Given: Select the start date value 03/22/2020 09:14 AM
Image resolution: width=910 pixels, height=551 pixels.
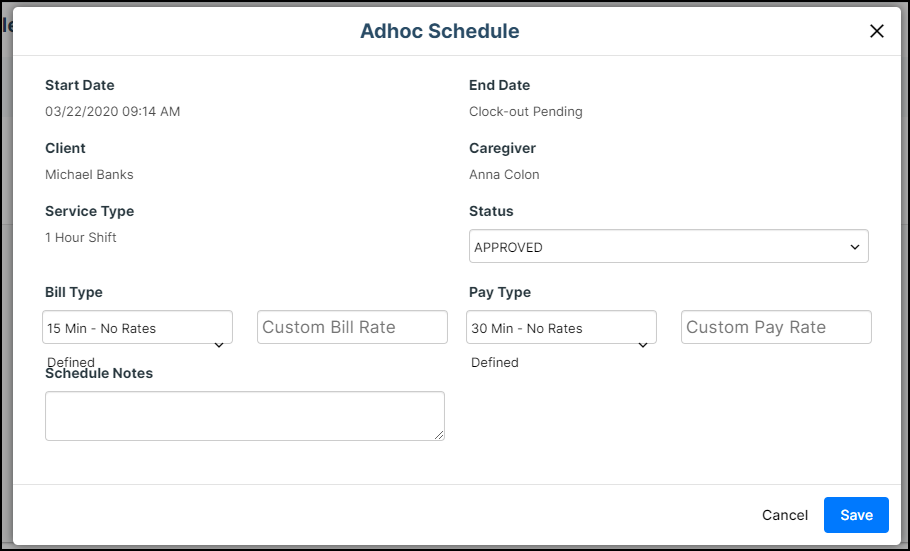Looking at the screenshot, I should click(113, 112).
